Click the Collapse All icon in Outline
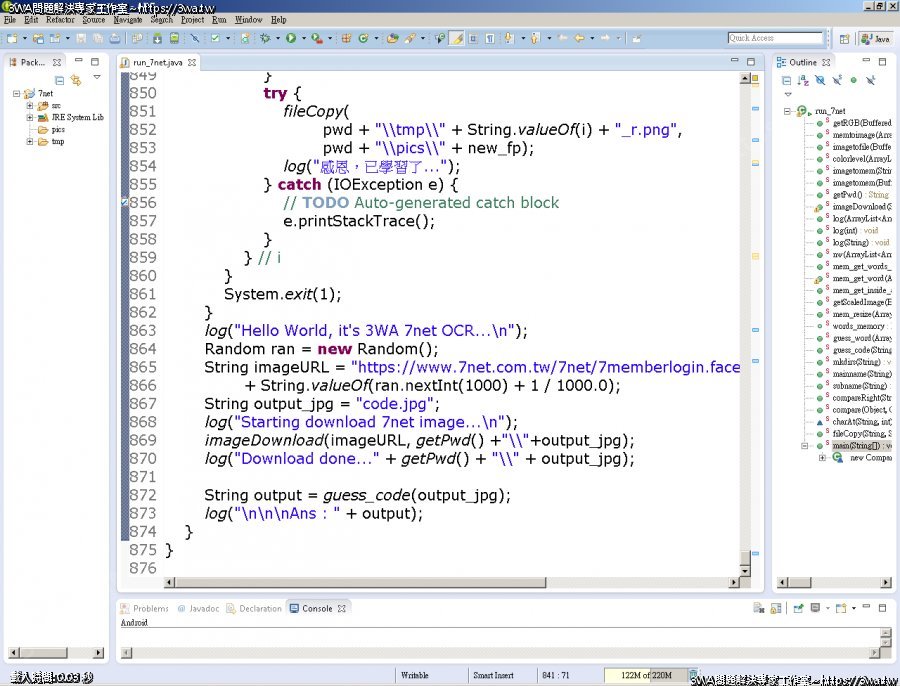 (x=785, y=80)
